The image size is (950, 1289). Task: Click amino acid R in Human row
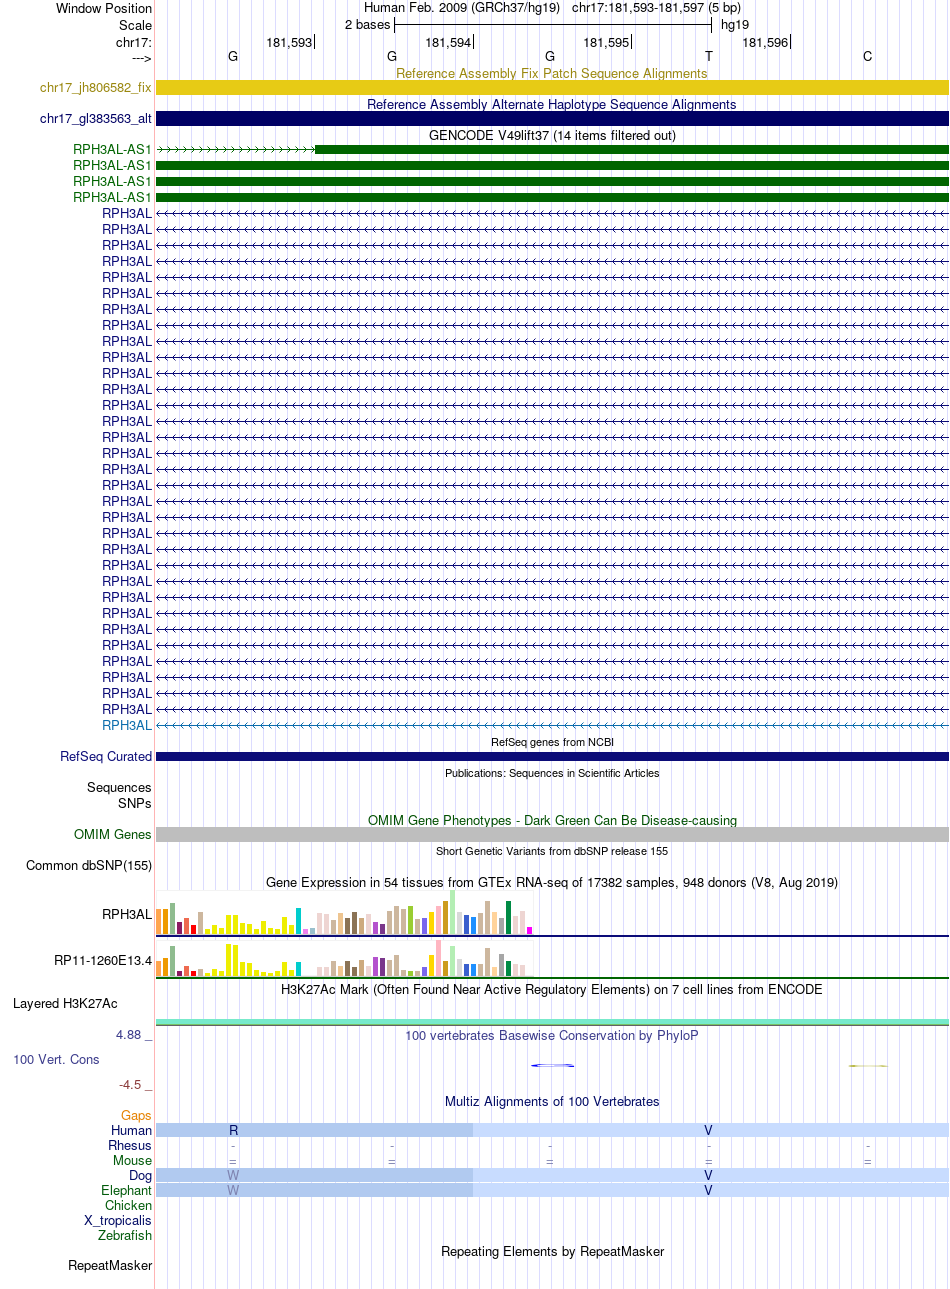(x=234, y=1130)
